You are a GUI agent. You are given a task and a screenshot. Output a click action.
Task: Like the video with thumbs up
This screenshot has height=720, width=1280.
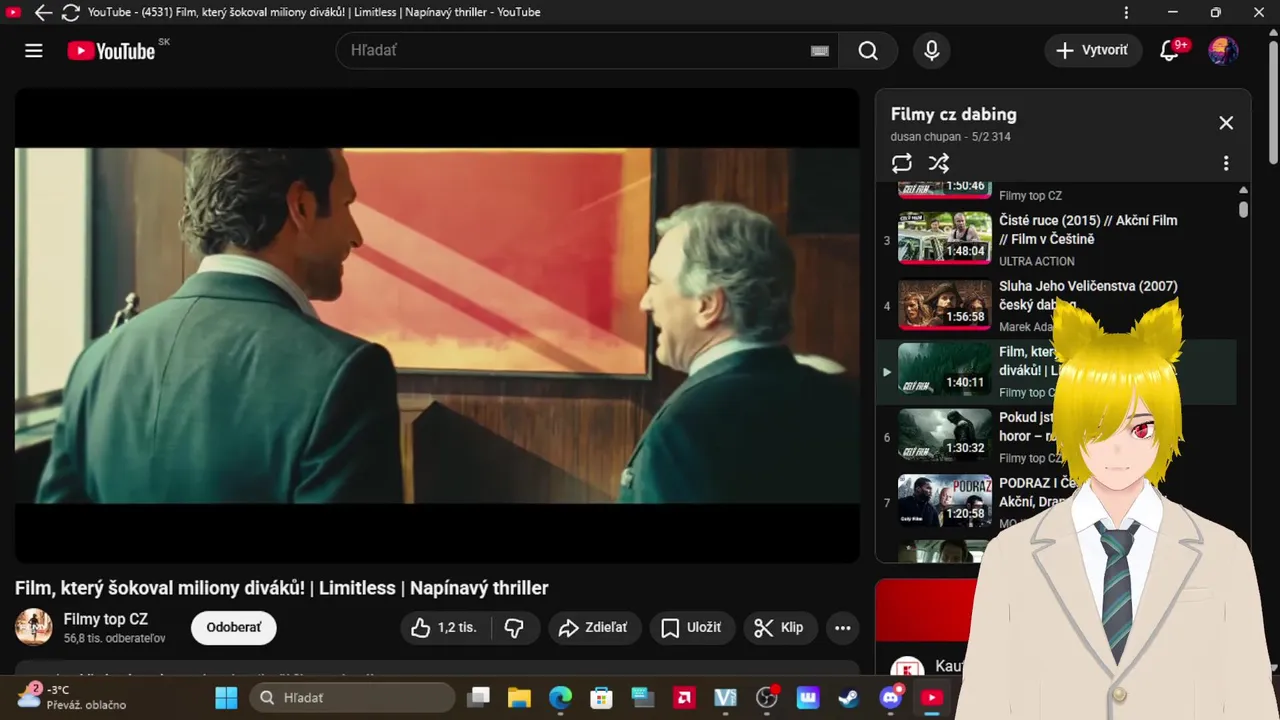(x=420, y=628)
